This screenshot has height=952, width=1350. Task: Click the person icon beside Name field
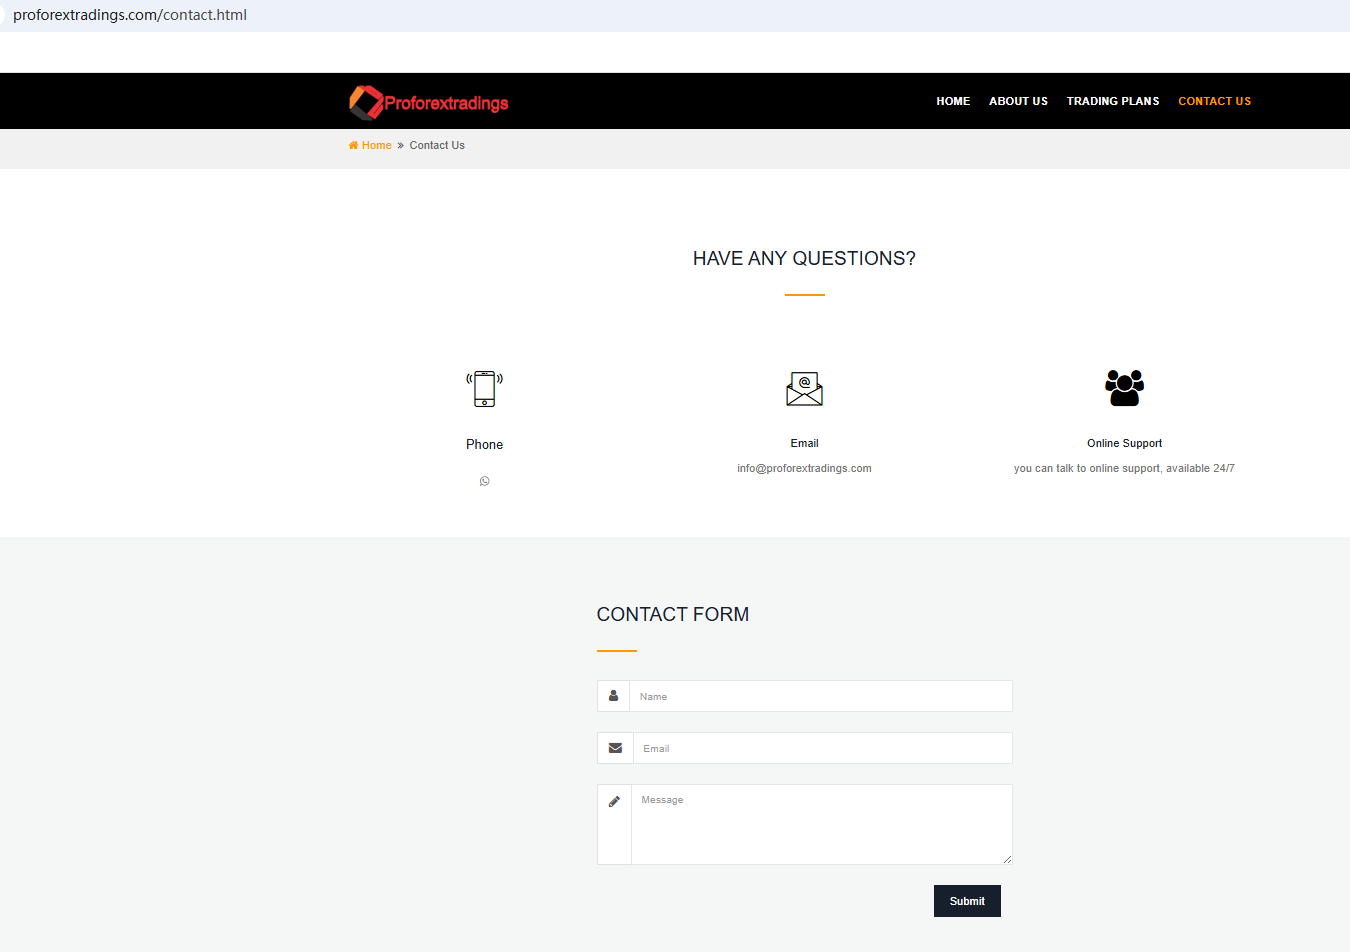click(x=613, y=696)
